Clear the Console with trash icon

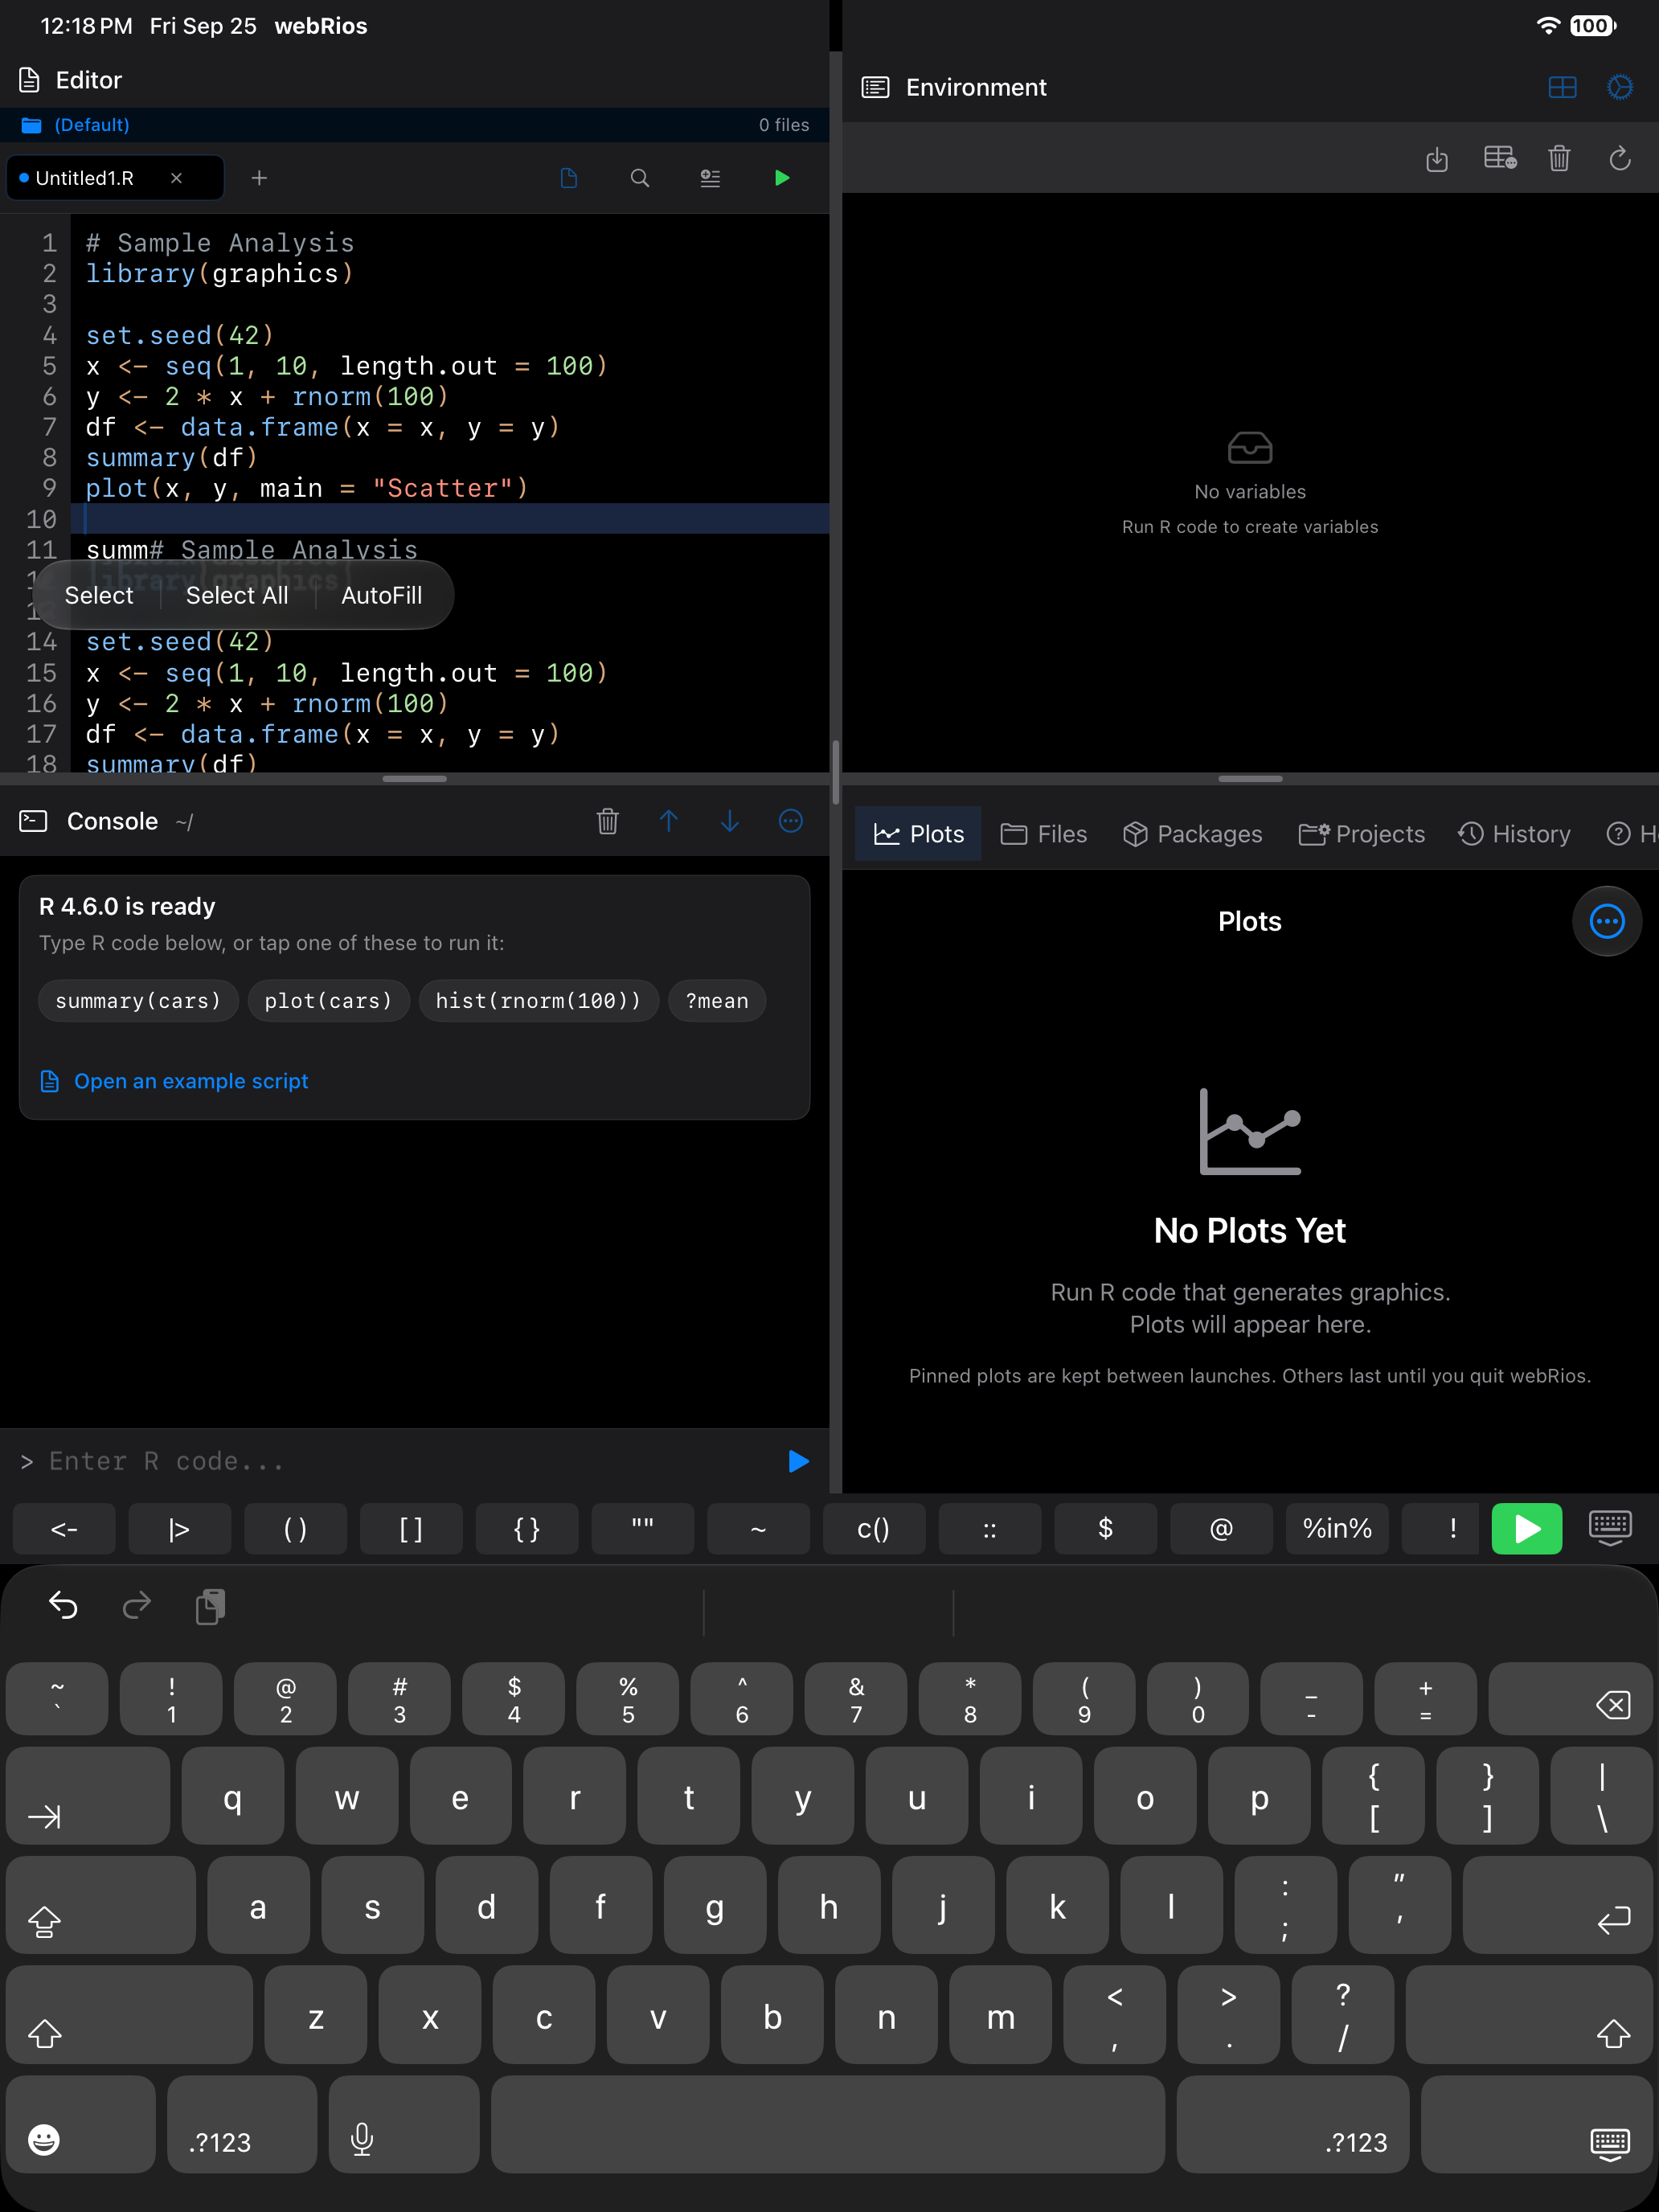pyautogui.click(x=608, y=821)
